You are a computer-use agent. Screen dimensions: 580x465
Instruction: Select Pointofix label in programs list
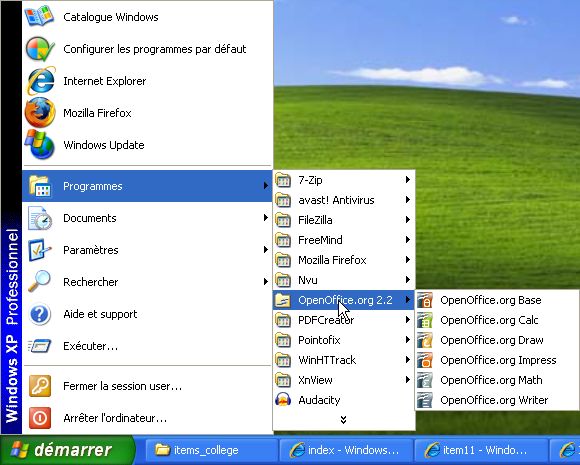(319, 340)
